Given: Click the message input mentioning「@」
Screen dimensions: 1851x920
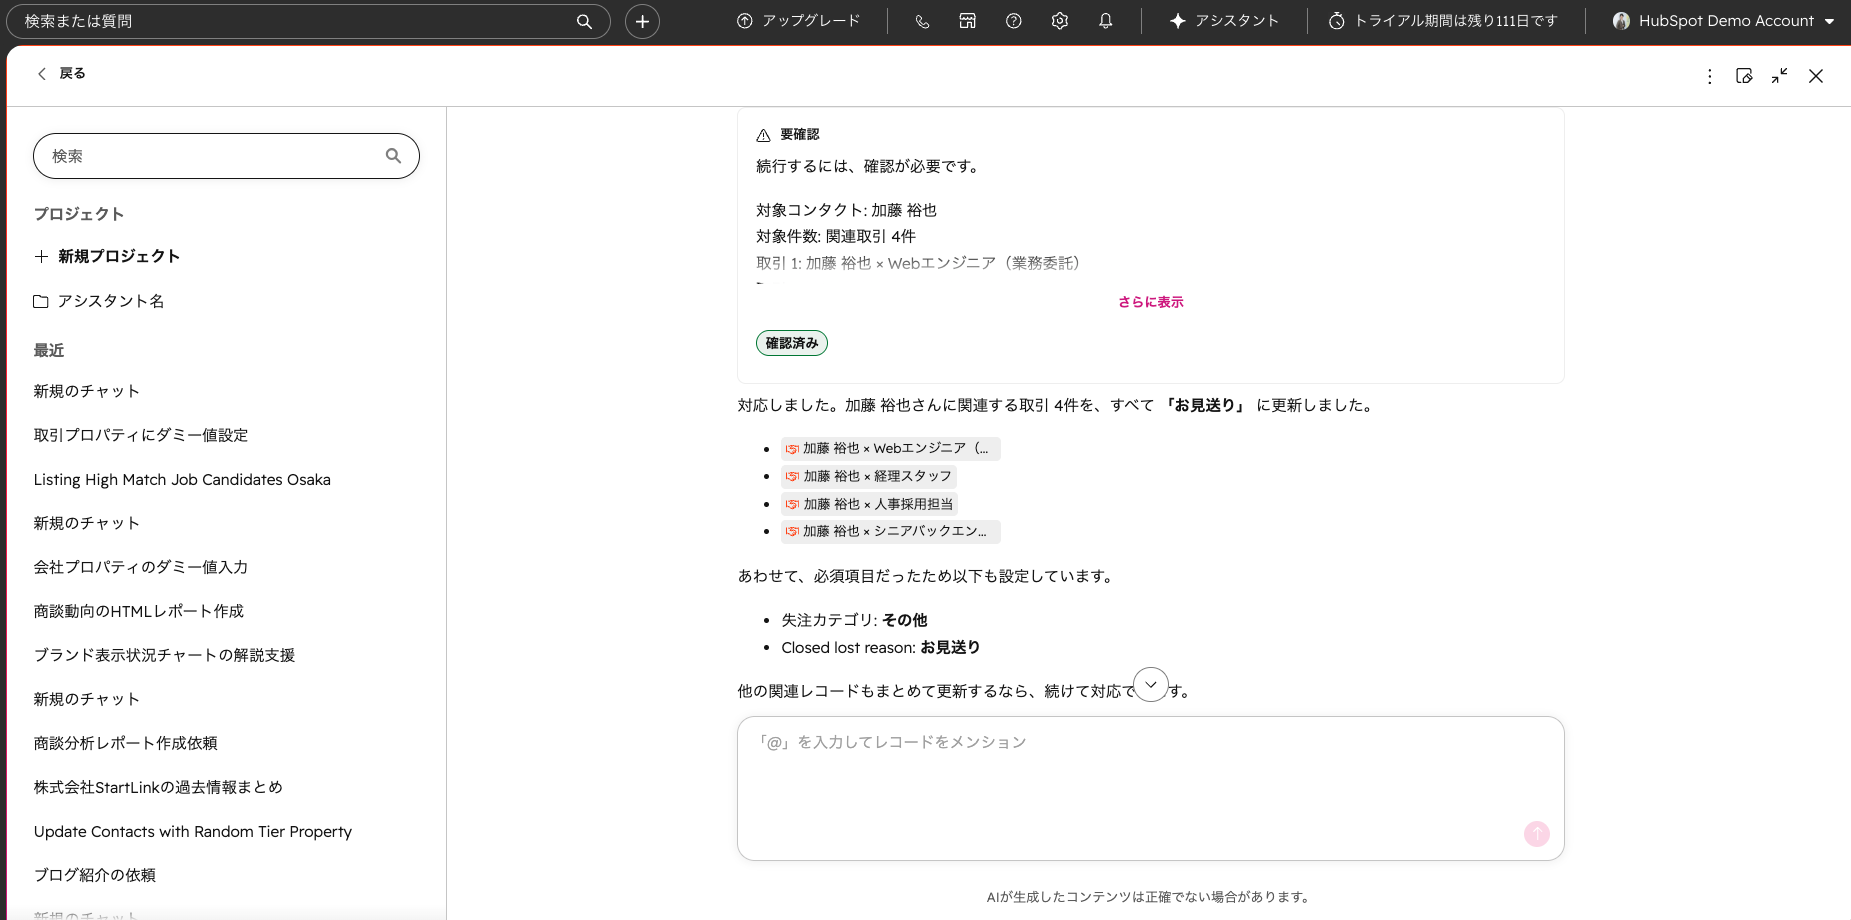Looking at the screenshot, I should click(x=1150, y=788).
